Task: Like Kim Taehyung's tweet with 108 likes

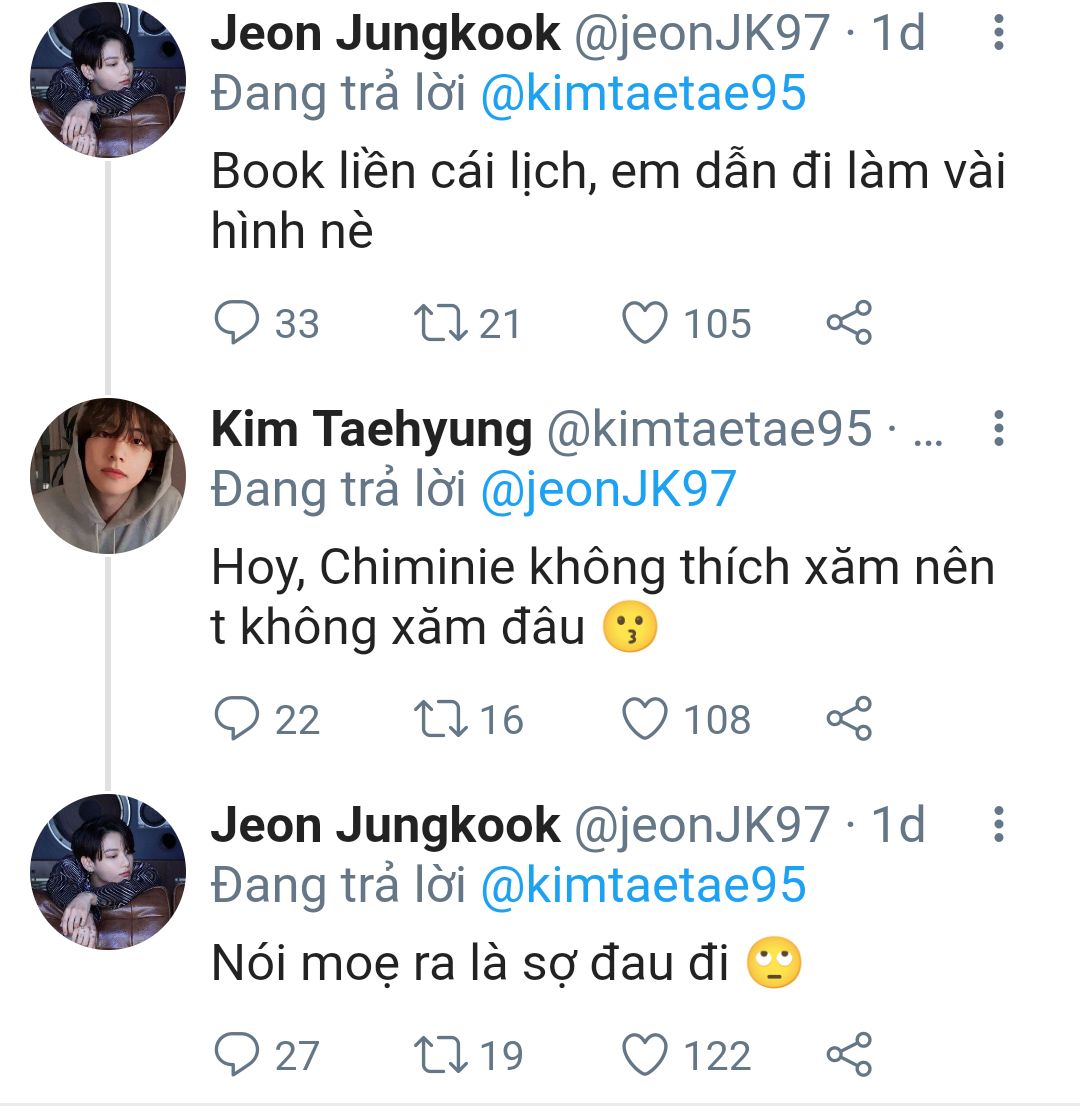Action: 645,720
